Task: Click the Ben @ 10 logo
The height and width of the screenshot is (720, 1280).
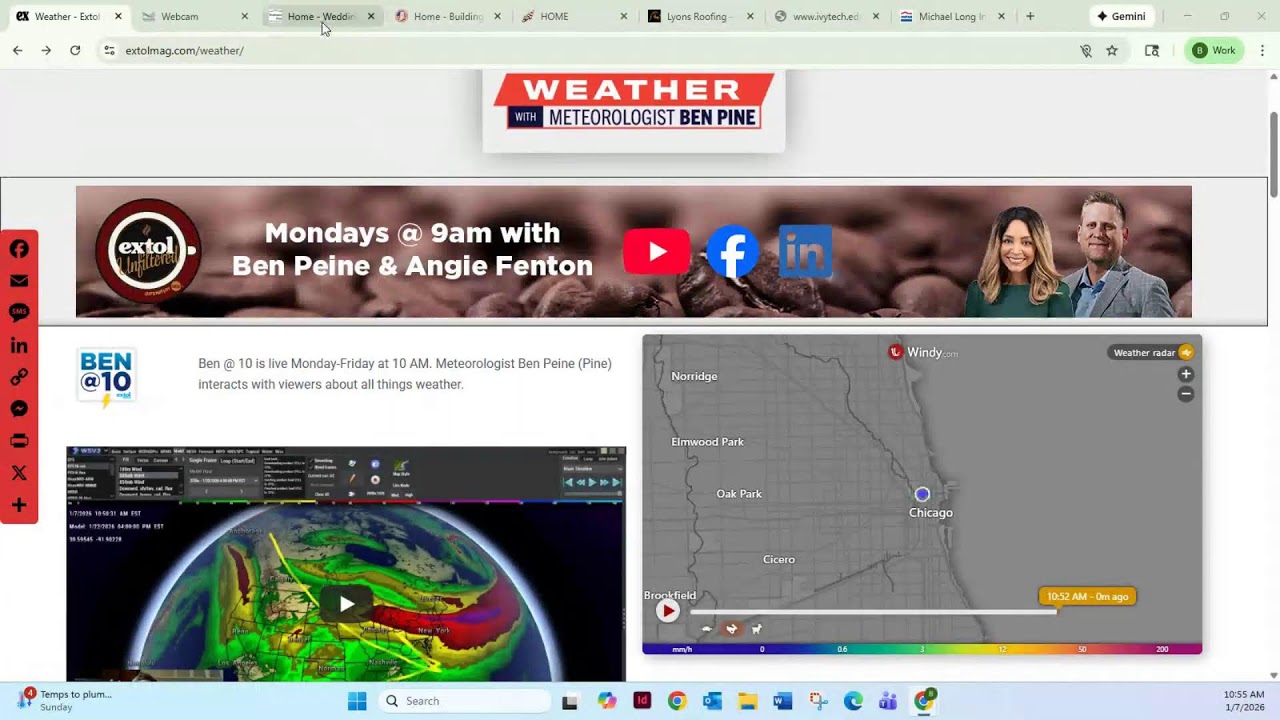Action: (106, 378)
